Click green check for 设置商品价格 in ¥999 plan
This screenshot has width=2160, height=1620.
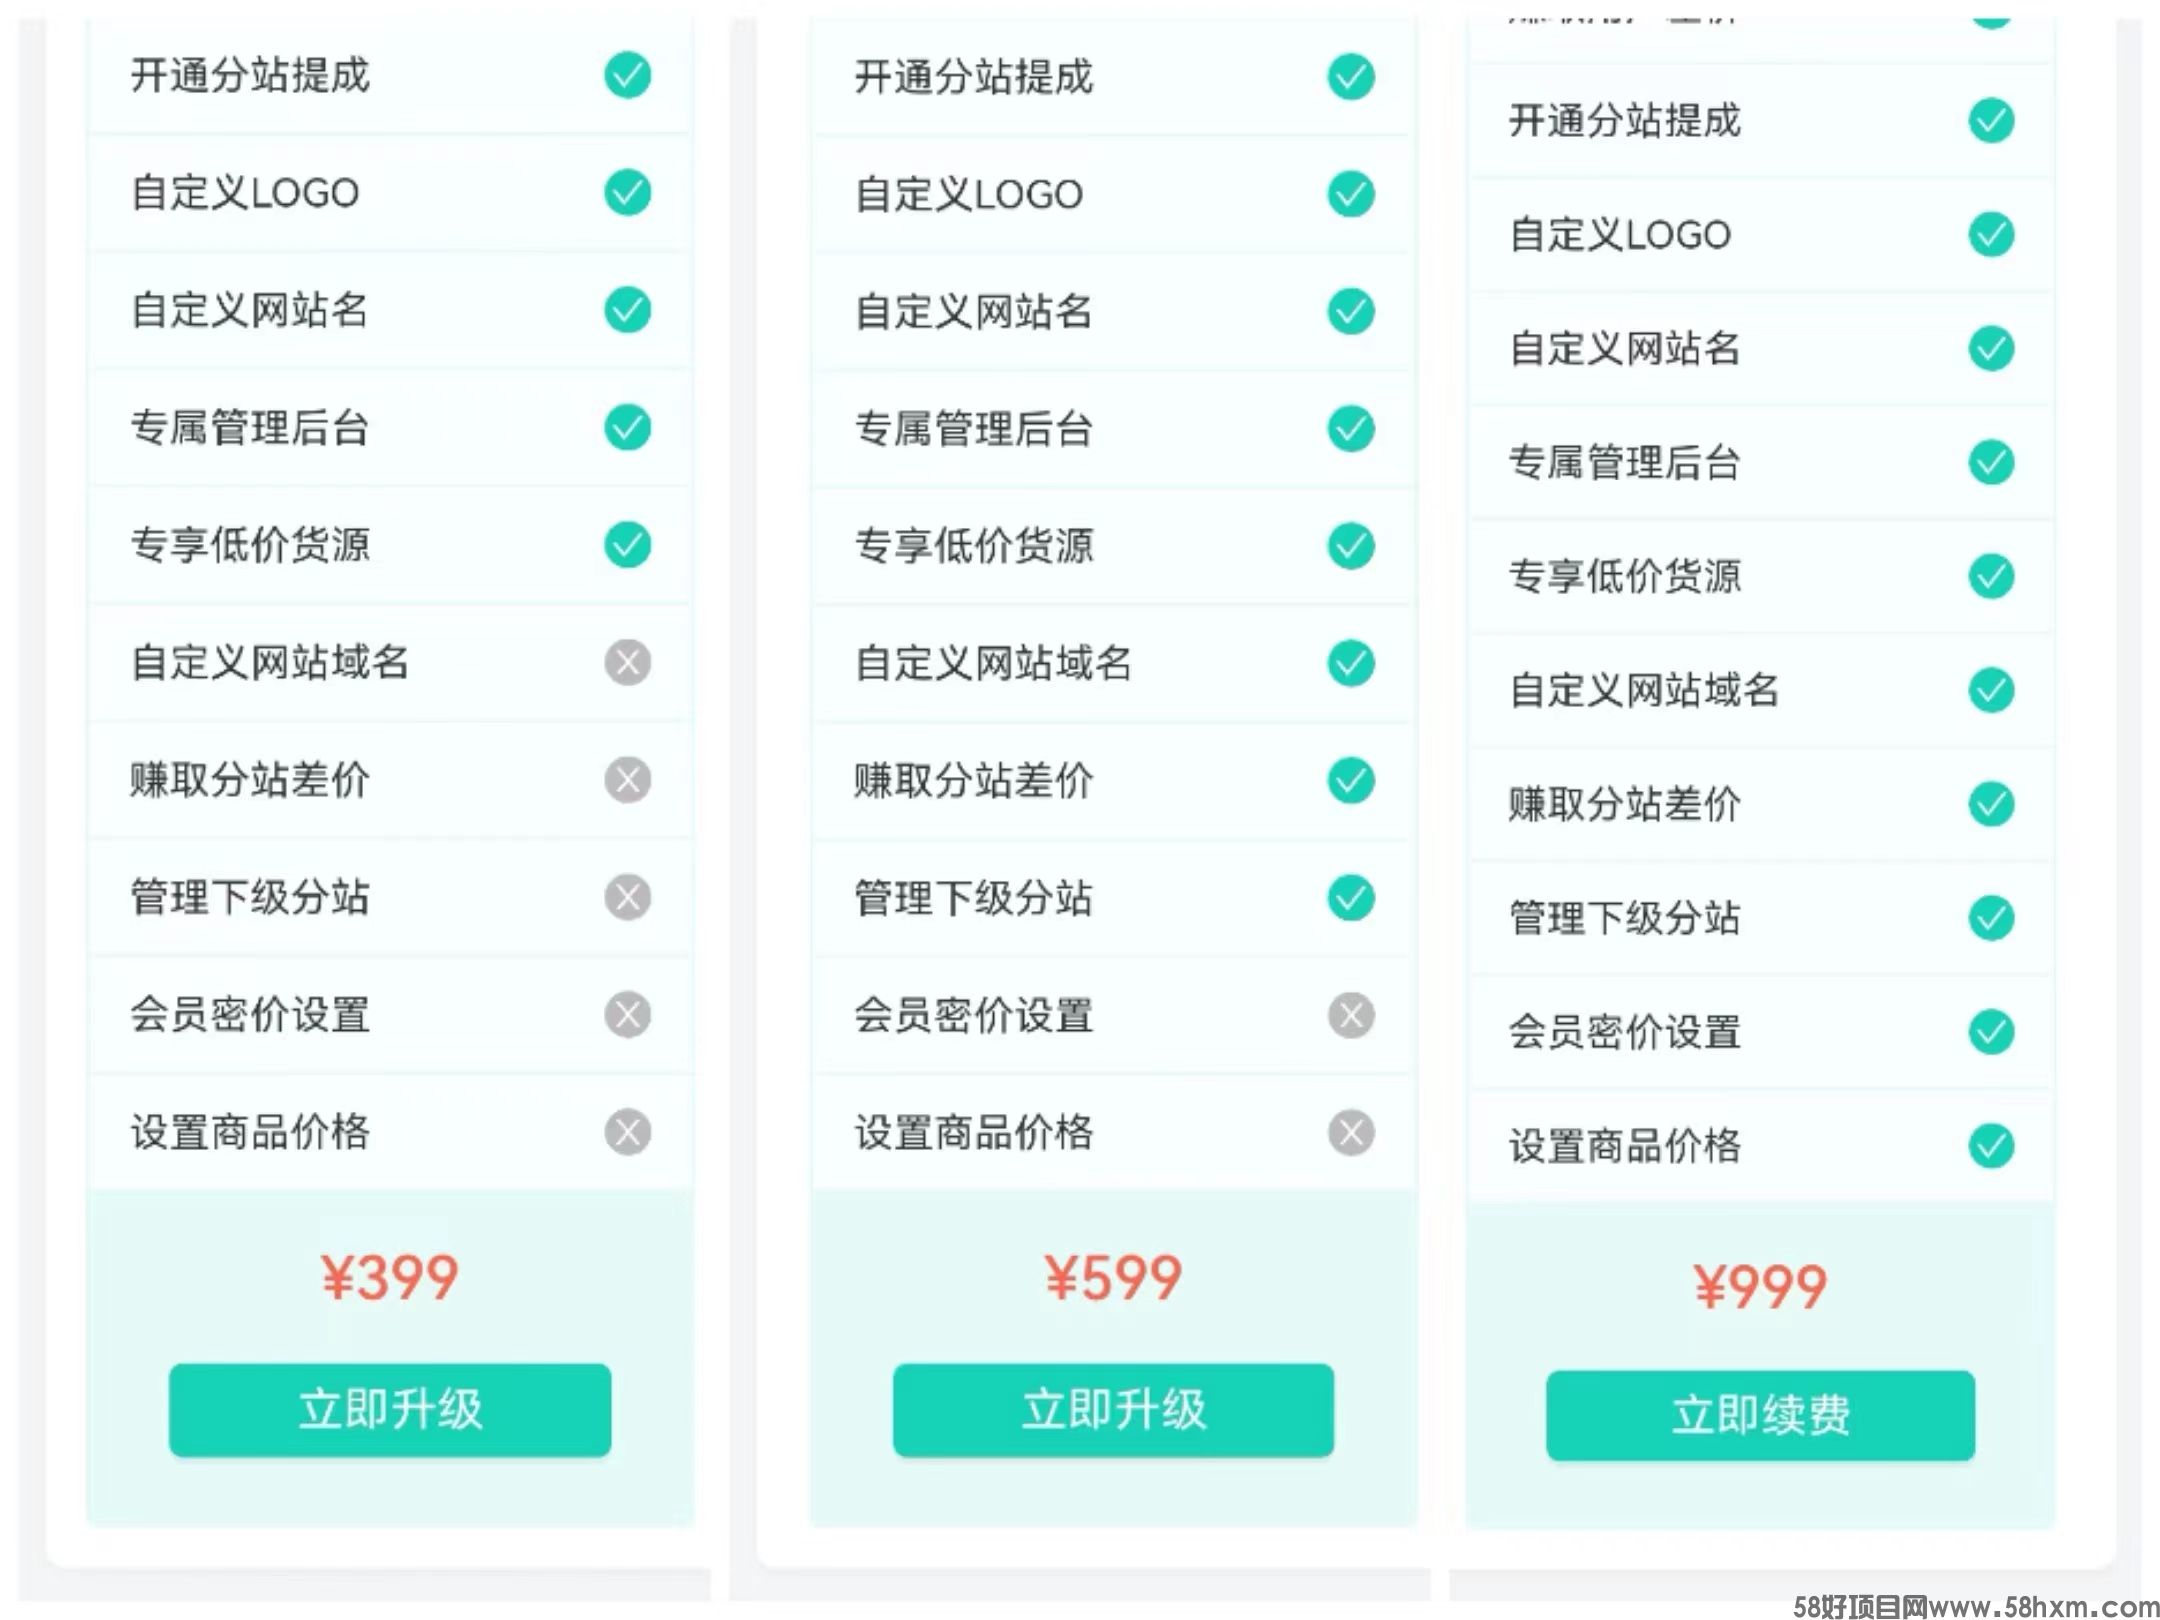point(1991,1146)
